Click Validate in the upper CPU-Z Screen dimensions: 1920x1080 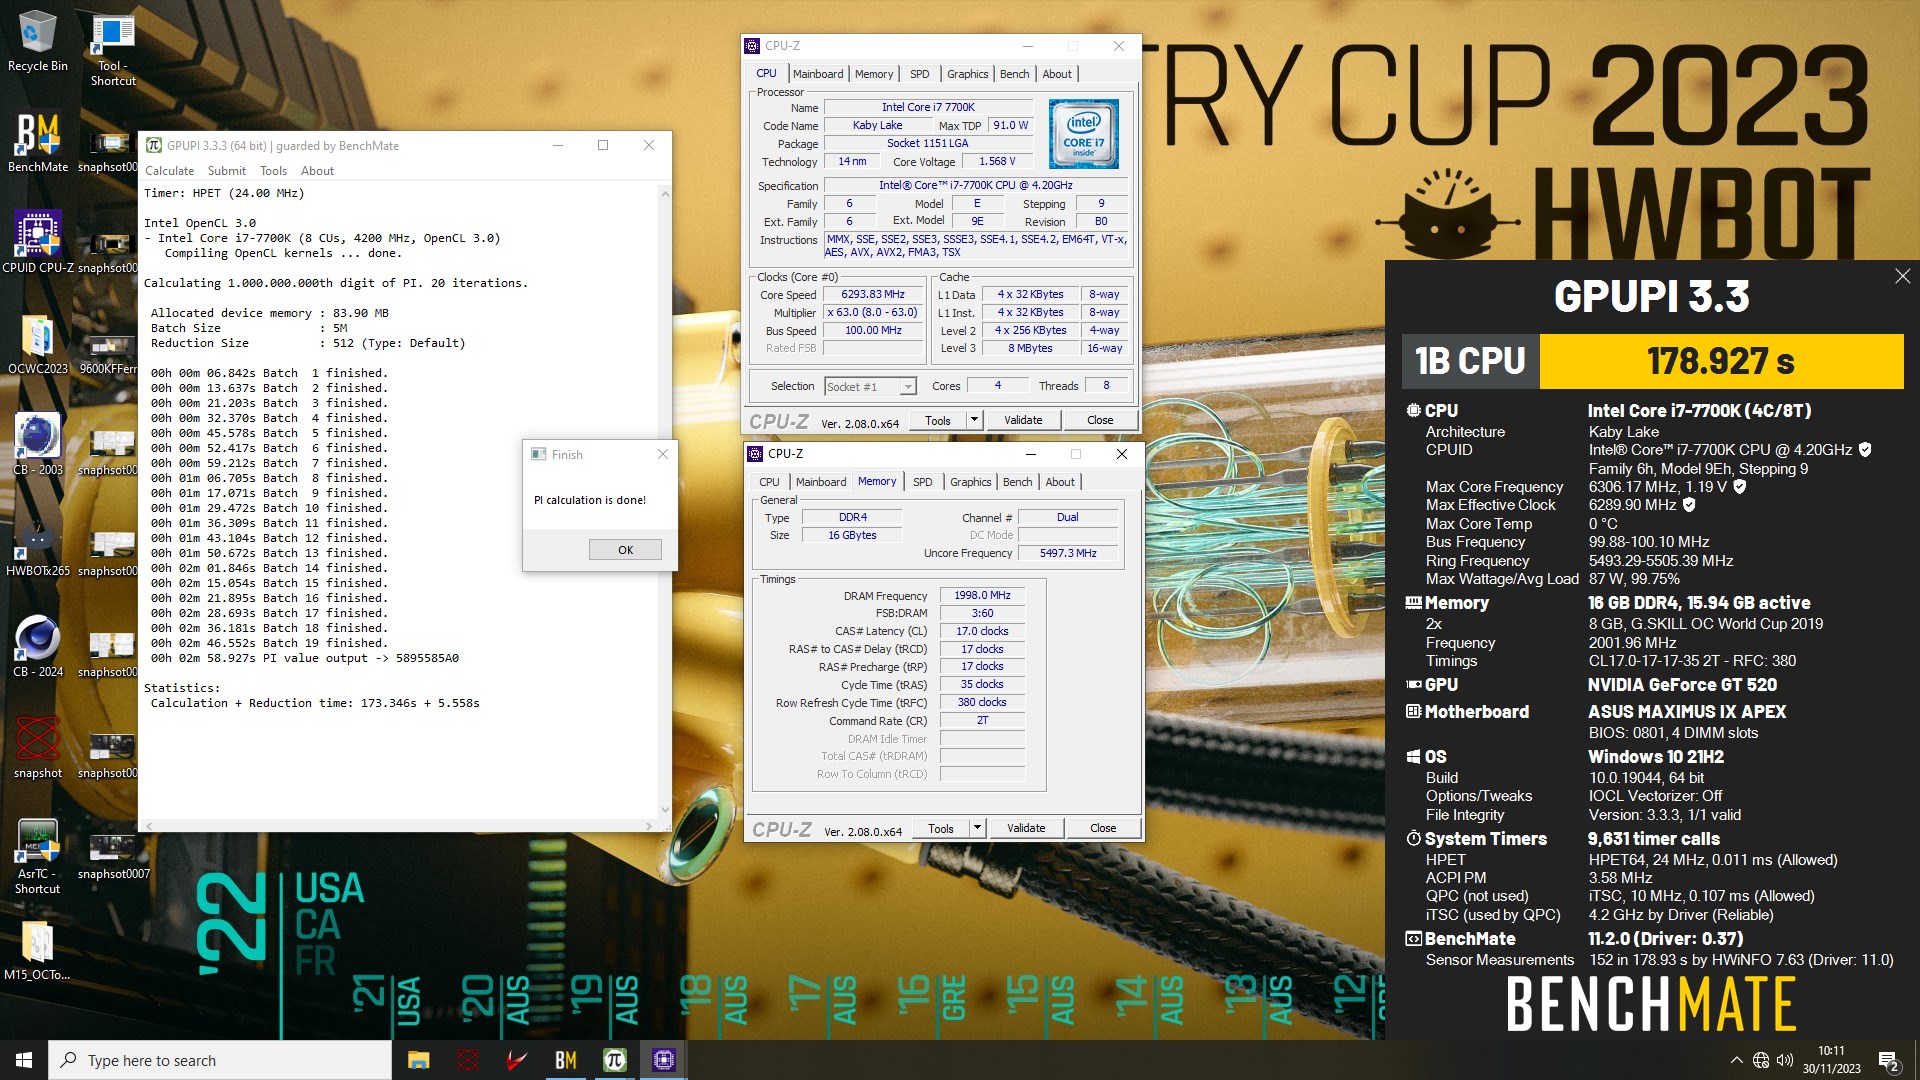tap(1023, 421)
